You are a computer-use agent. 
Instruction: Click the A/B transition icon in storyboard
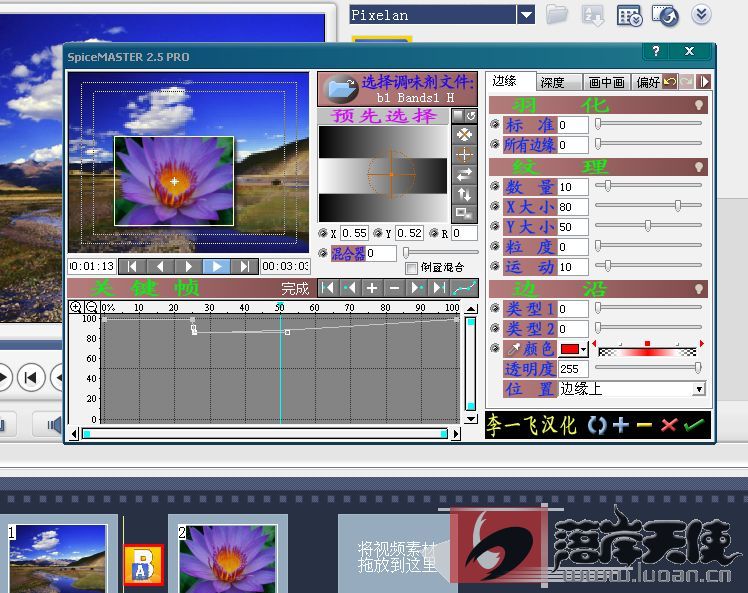[x=144, y=565]
